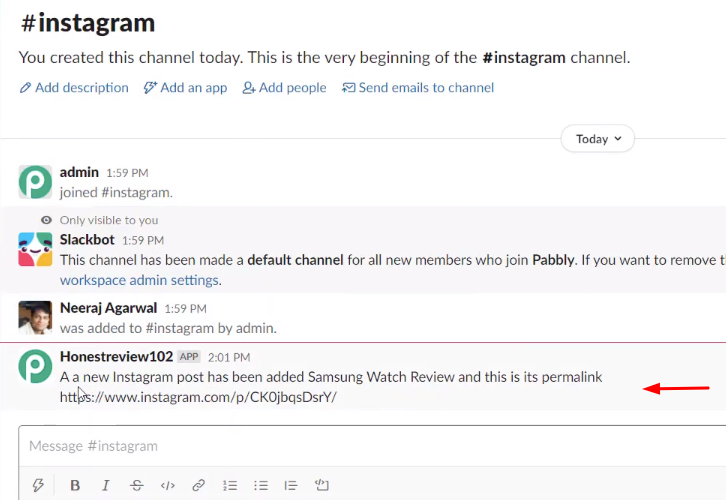Apply blockquote formatting
Screen dimensions: 726x500
tap(291, 485)
